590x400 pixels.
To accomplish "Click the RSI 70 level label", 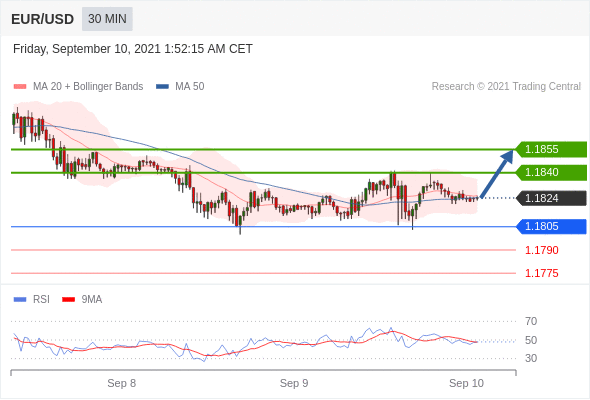I will point(531,321).
